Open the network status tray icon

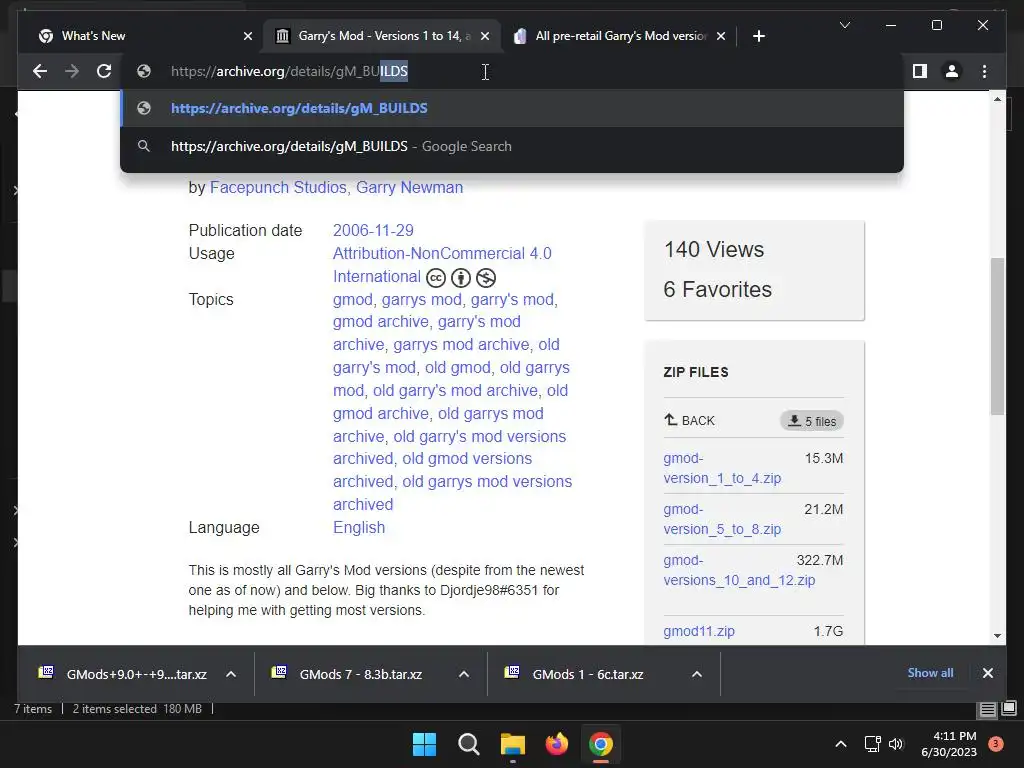pyautogui.click(x=872, y=744)
